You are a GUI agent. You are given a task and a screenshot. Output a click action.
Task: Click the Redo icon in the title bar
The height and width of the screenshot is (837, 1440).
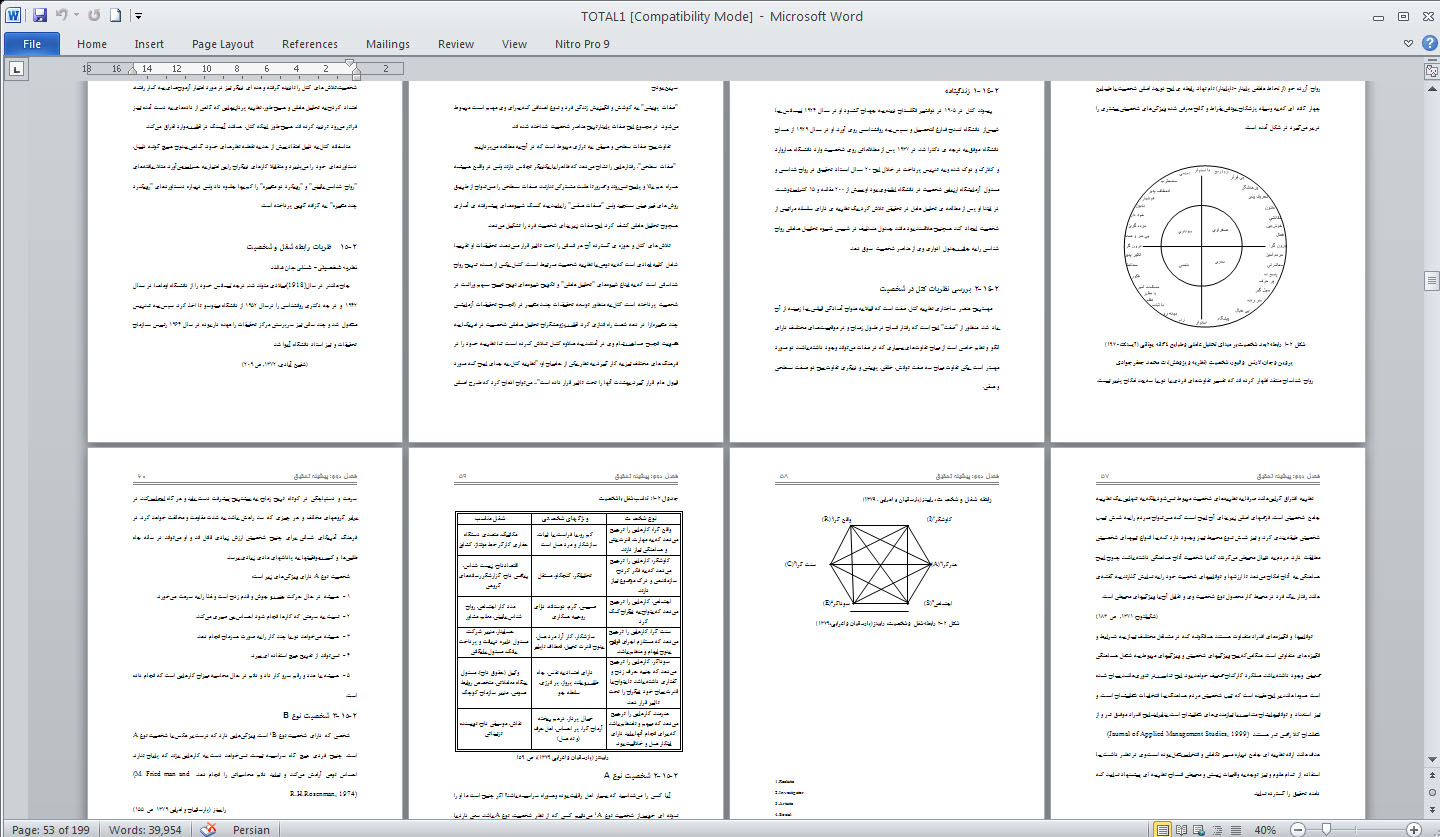coord(94,16)
